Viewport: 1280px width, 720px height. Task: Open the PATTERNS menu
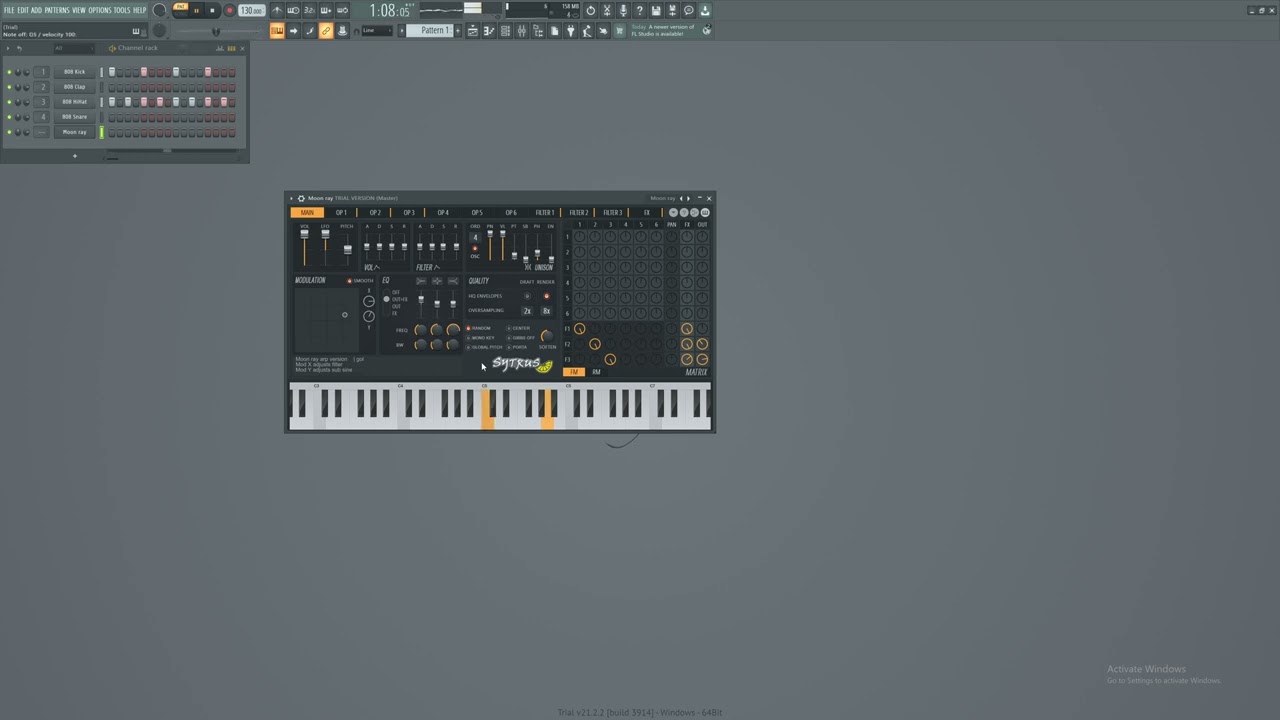[x=57, y=10]
